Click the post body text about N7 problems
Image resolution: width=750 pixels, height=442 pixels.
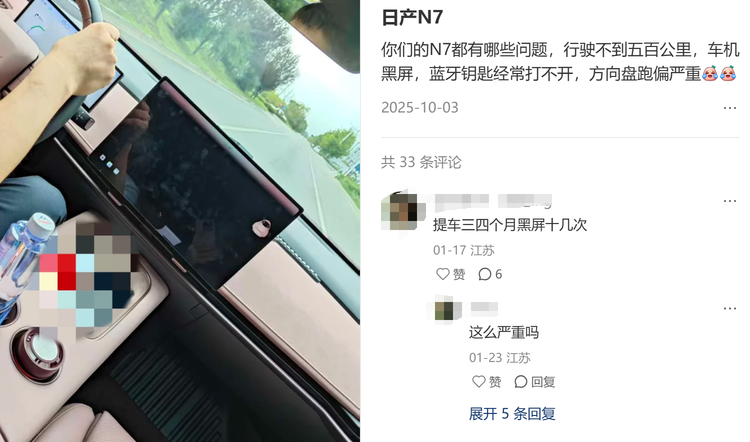(560, 62)
